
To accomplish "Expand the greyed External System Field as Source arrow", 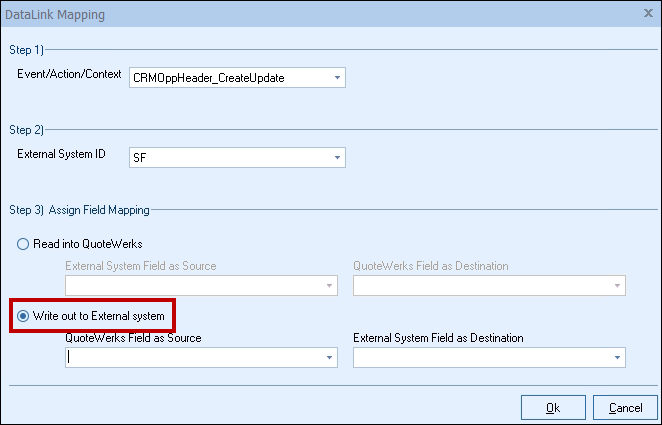I will pos(329,285).
